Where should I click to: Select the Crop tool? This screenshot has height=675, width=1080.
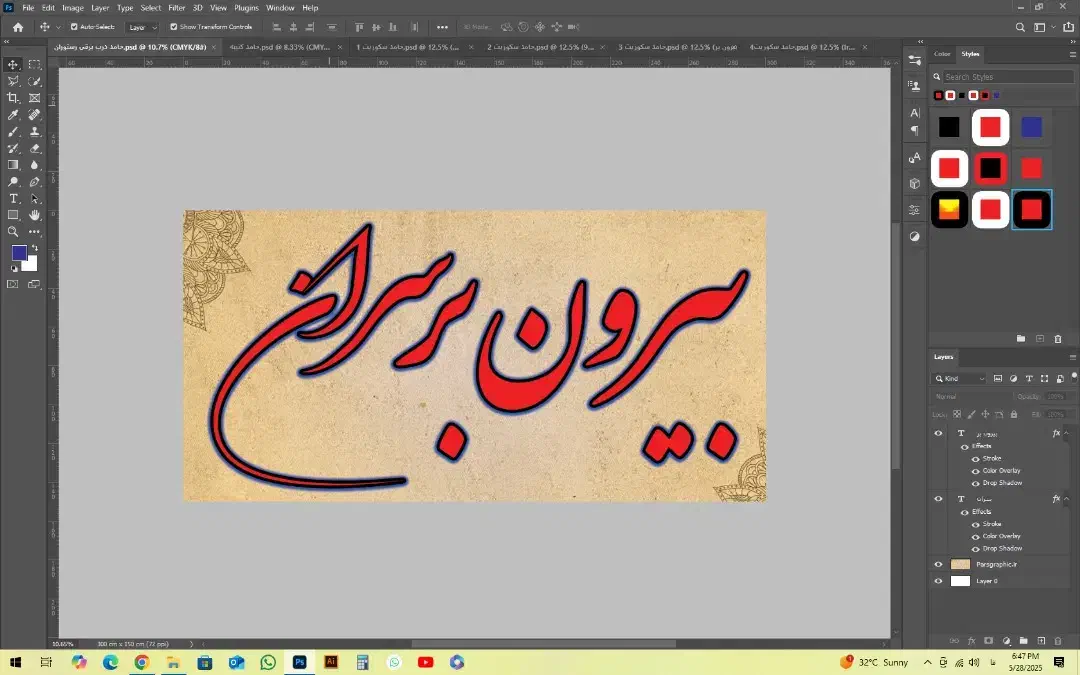(13, 98)
